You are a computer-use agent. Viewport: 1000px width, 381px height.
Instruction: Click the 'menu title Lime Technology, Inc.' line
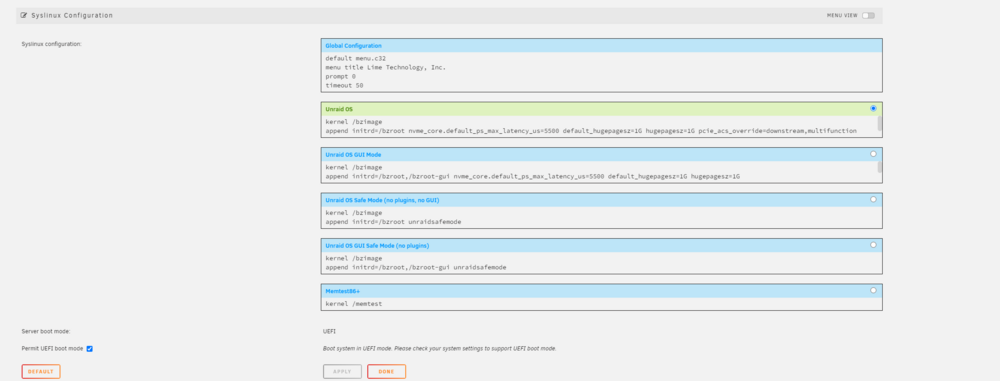(386, 67)
